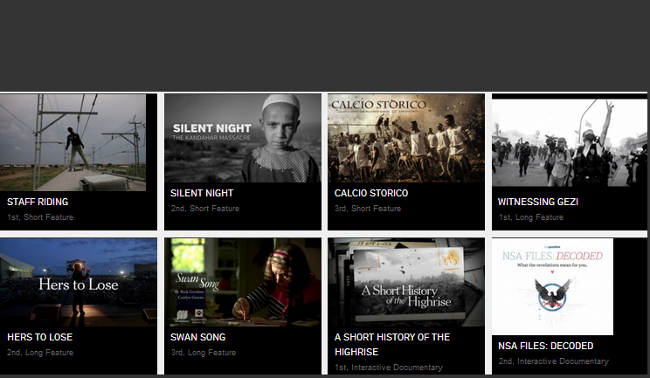Image resolution: width=650 pixels, height=378 pixels.
Task: Select the Calcio Storico poster image
Action: [406, 138]
